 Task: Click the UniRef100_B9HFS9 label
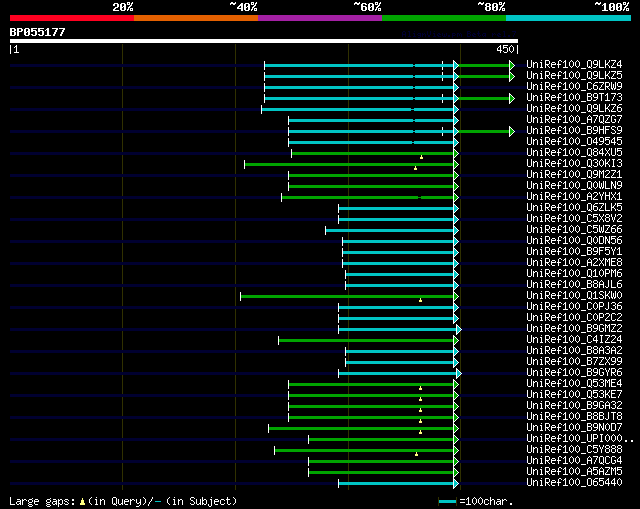pos(574,131)
